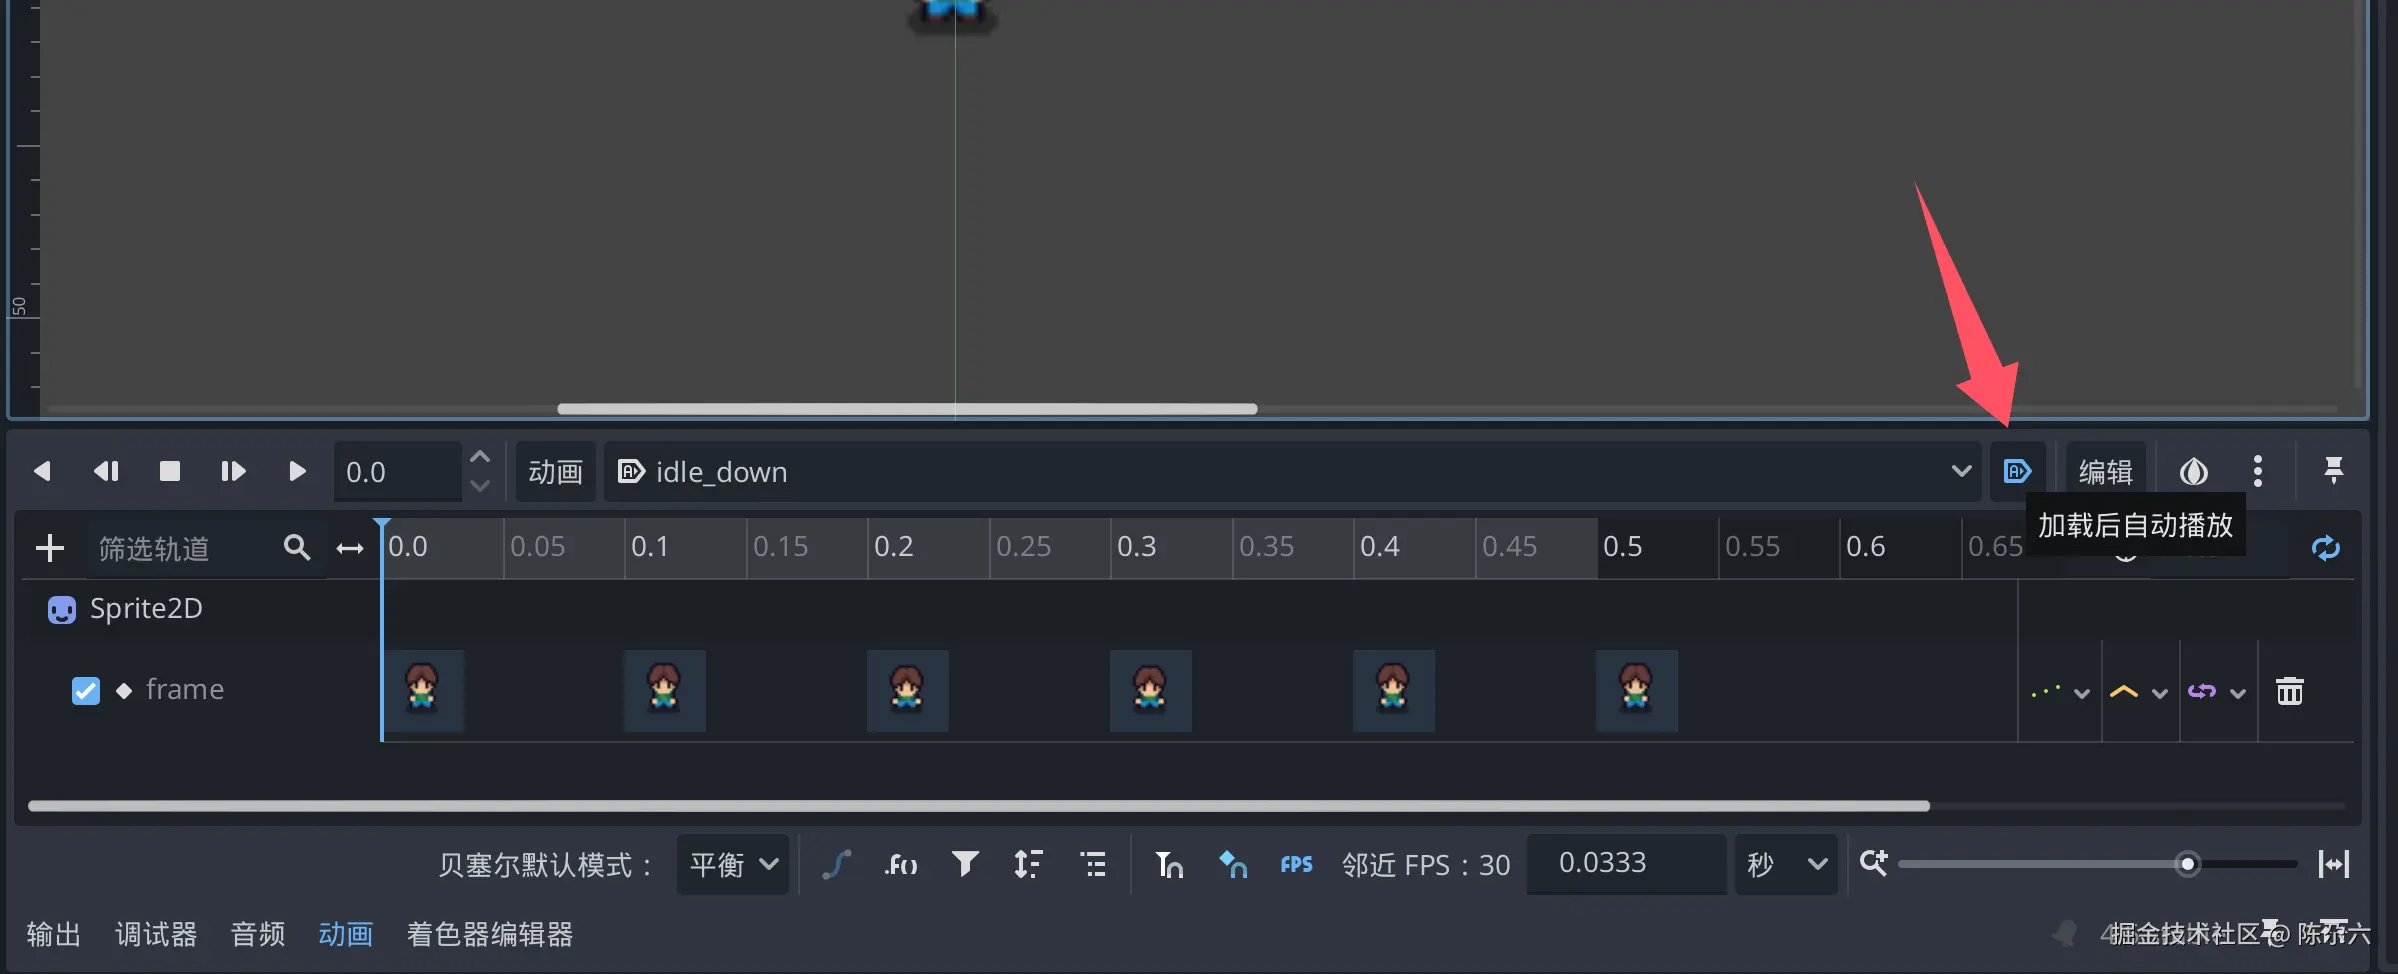Image resolution: width=2398 pixels, height=974 pixels.
Task: Play the idle_down animation forward
Action: tap(297, 471)
